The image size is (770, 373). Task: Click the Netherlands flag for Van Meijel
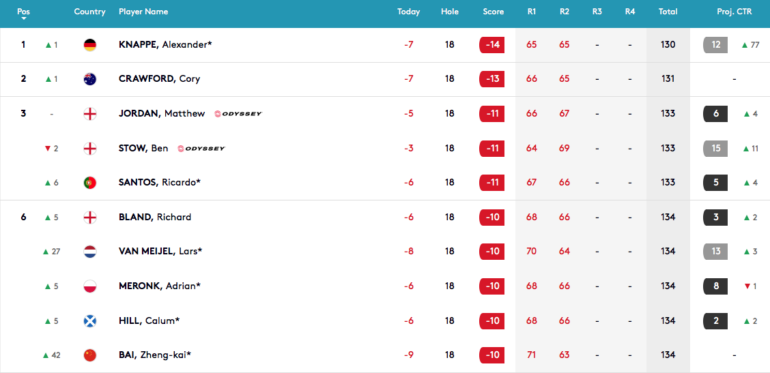pos(90,251)
